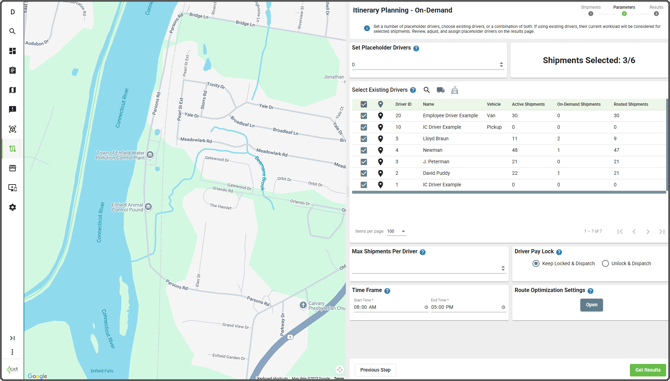Locate Newman with map pin icon
The image size is (670, 381).
tap(380, 150)
